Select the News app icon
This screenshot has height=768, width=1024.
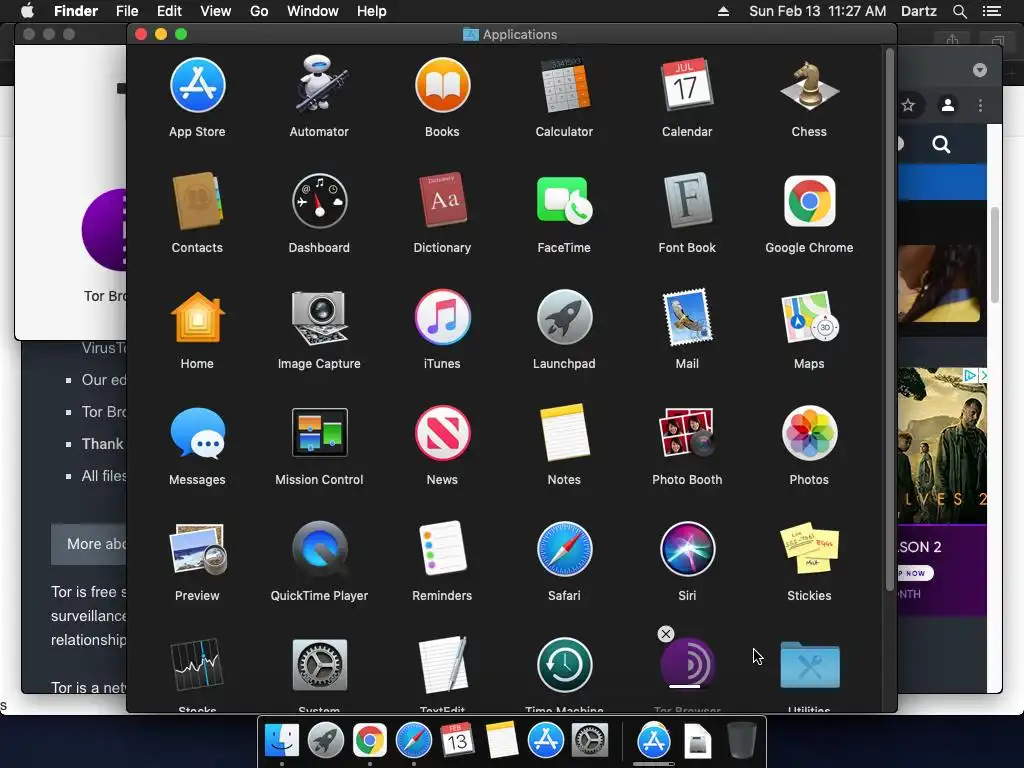442,432
